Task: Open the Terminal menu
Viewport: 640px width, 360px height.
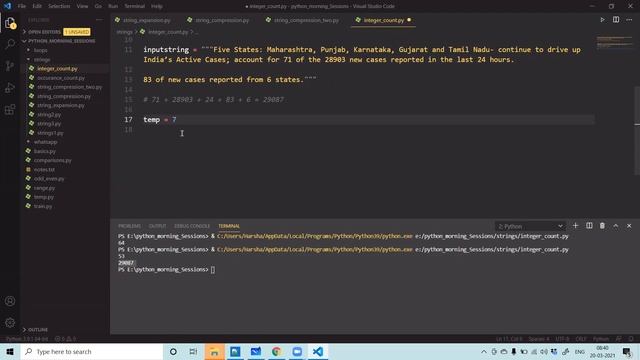Action: (135, 6)
